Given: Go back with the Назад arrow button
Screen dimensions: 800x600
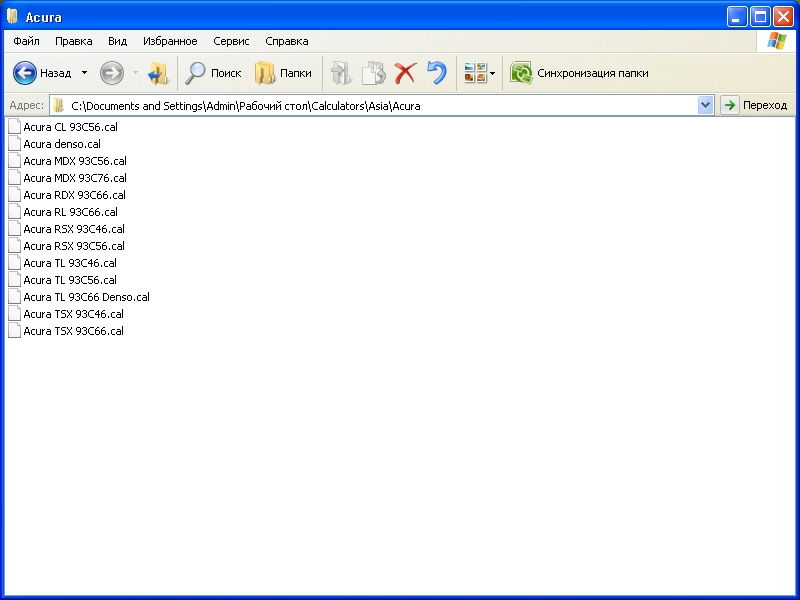Looking at the screenshot, I should [x=42, y=73].
